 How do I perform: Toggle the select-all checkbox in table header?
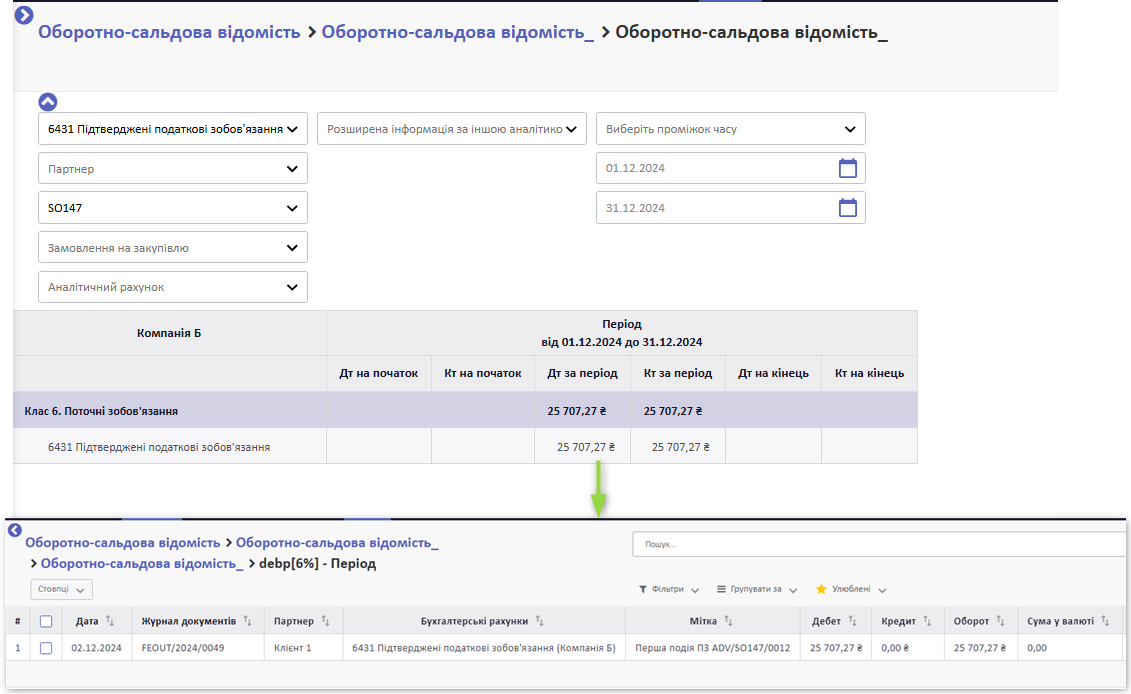tap(46, 621)
